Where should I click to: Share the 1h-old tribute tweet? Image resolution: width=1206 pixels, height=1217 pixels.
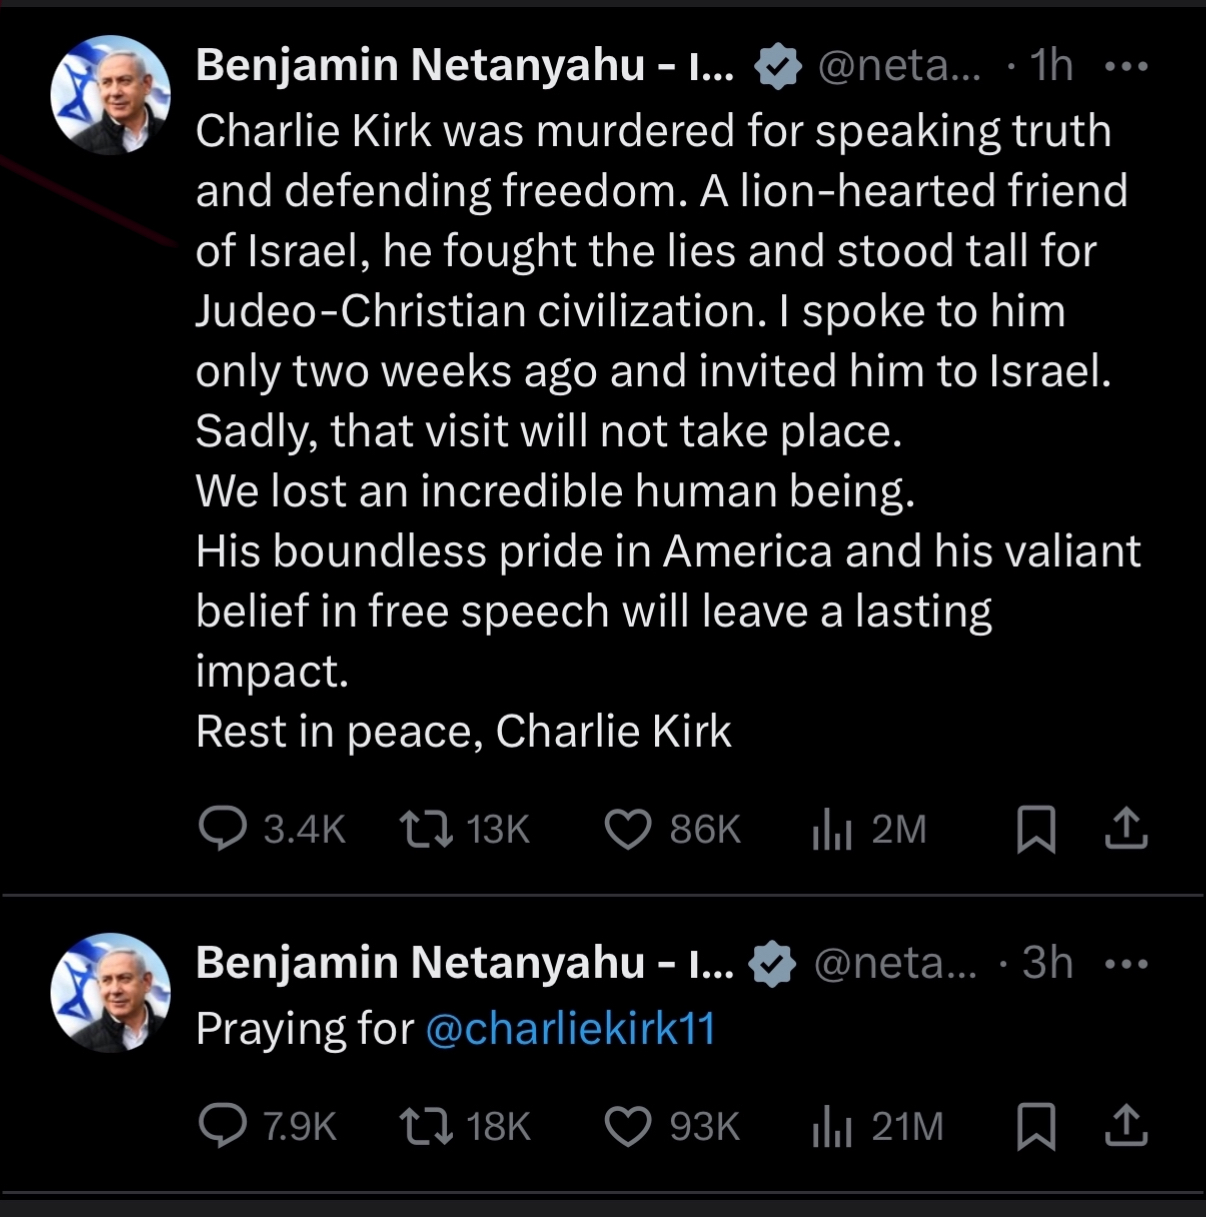point(1126,829)
